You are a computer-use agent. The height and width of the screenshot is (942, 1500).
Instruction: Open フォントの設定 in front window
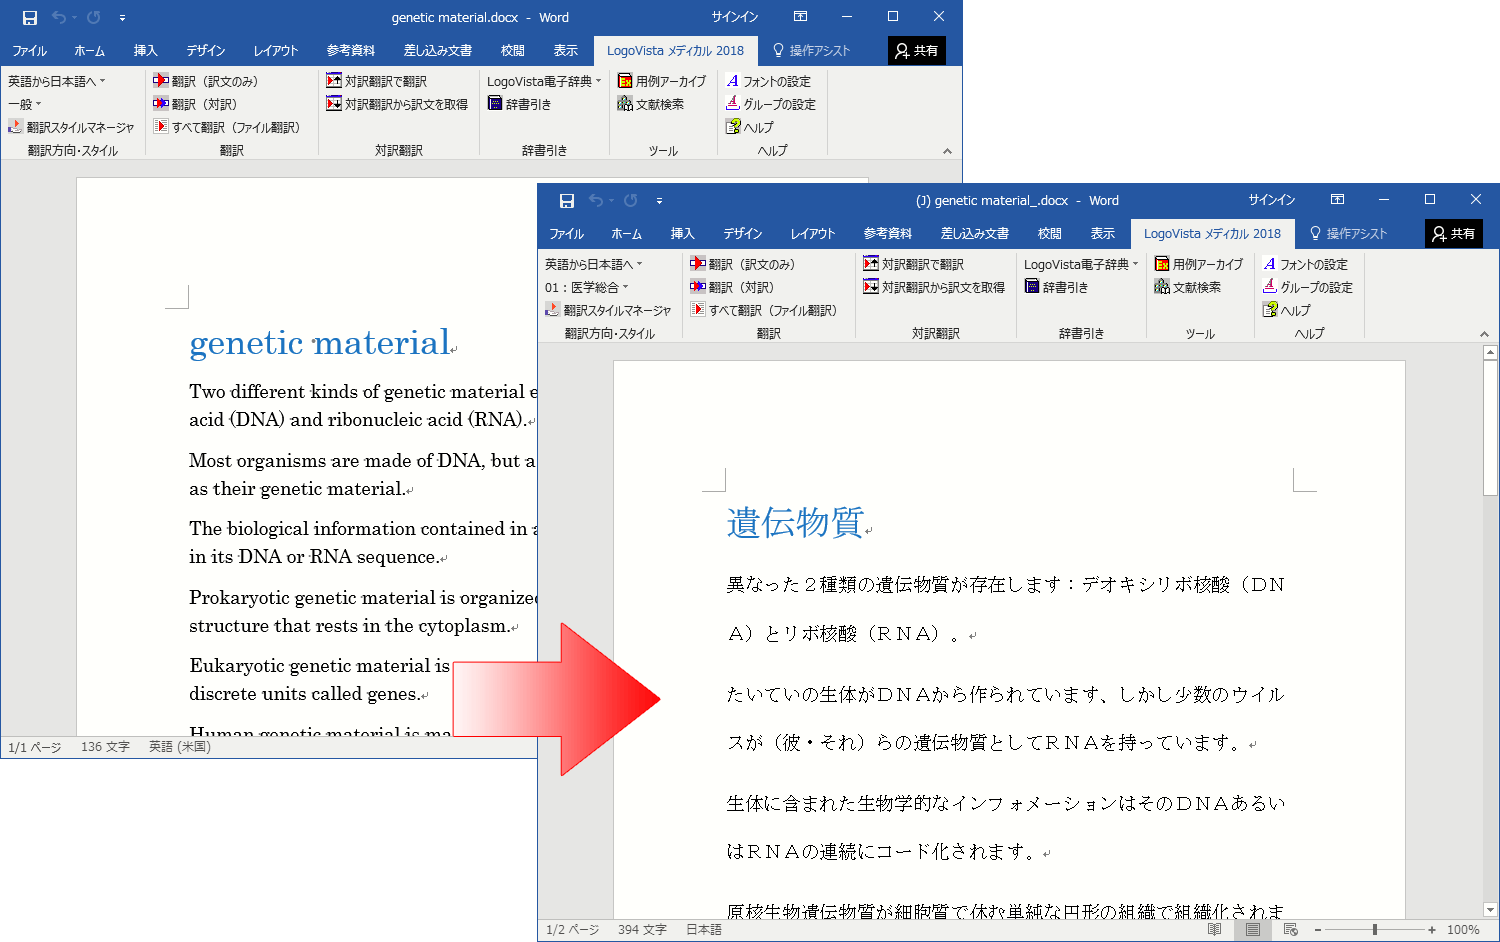coord(1306,264)
